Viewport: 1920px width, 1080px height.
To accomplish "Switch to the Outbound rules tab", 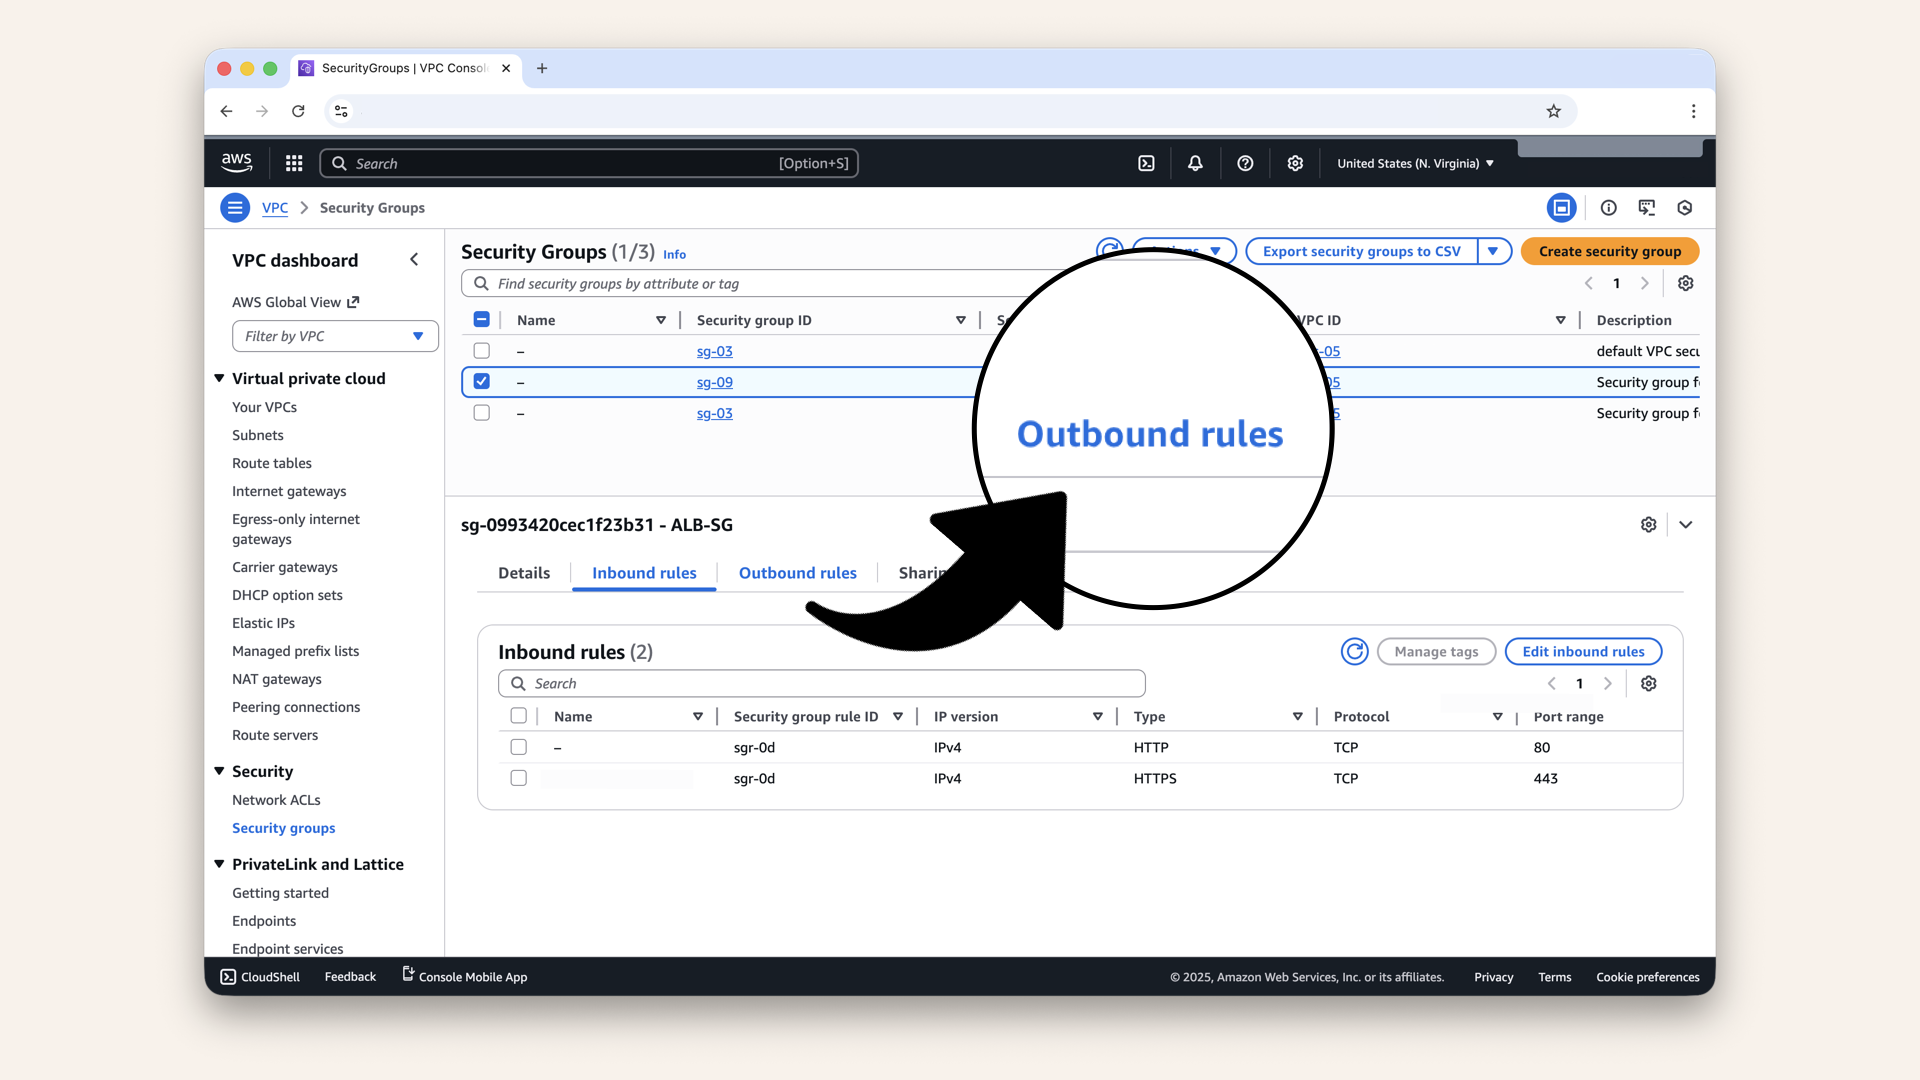I will tap(797, 573).
